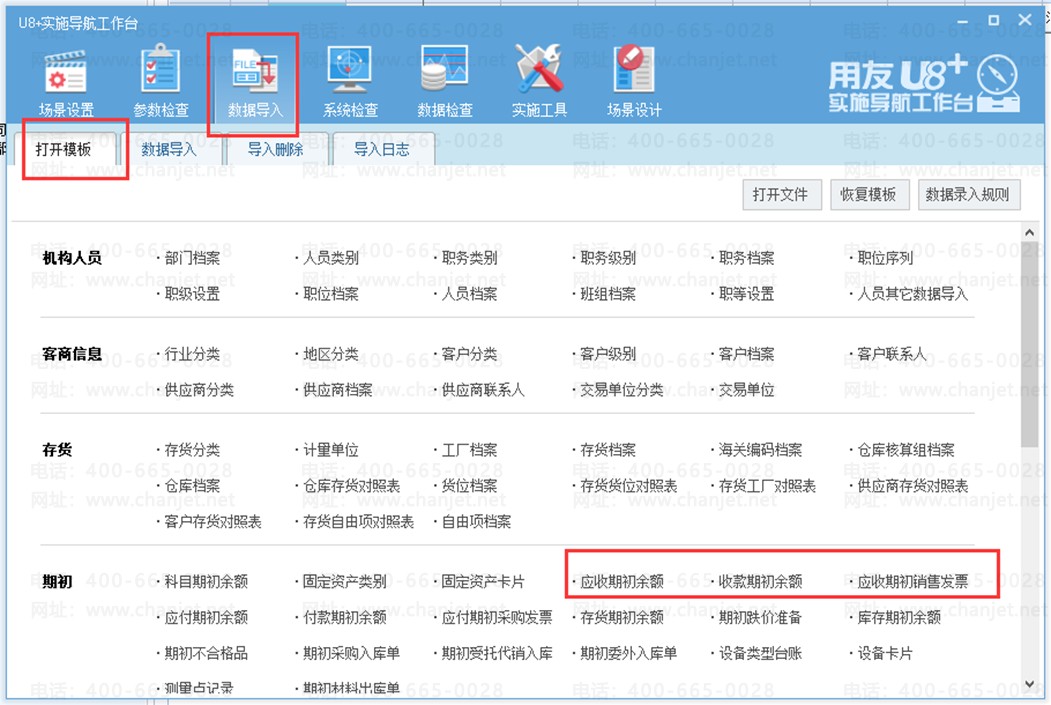
Task: Click 仓库存货对照表 entry
Action: click(352, 486)
